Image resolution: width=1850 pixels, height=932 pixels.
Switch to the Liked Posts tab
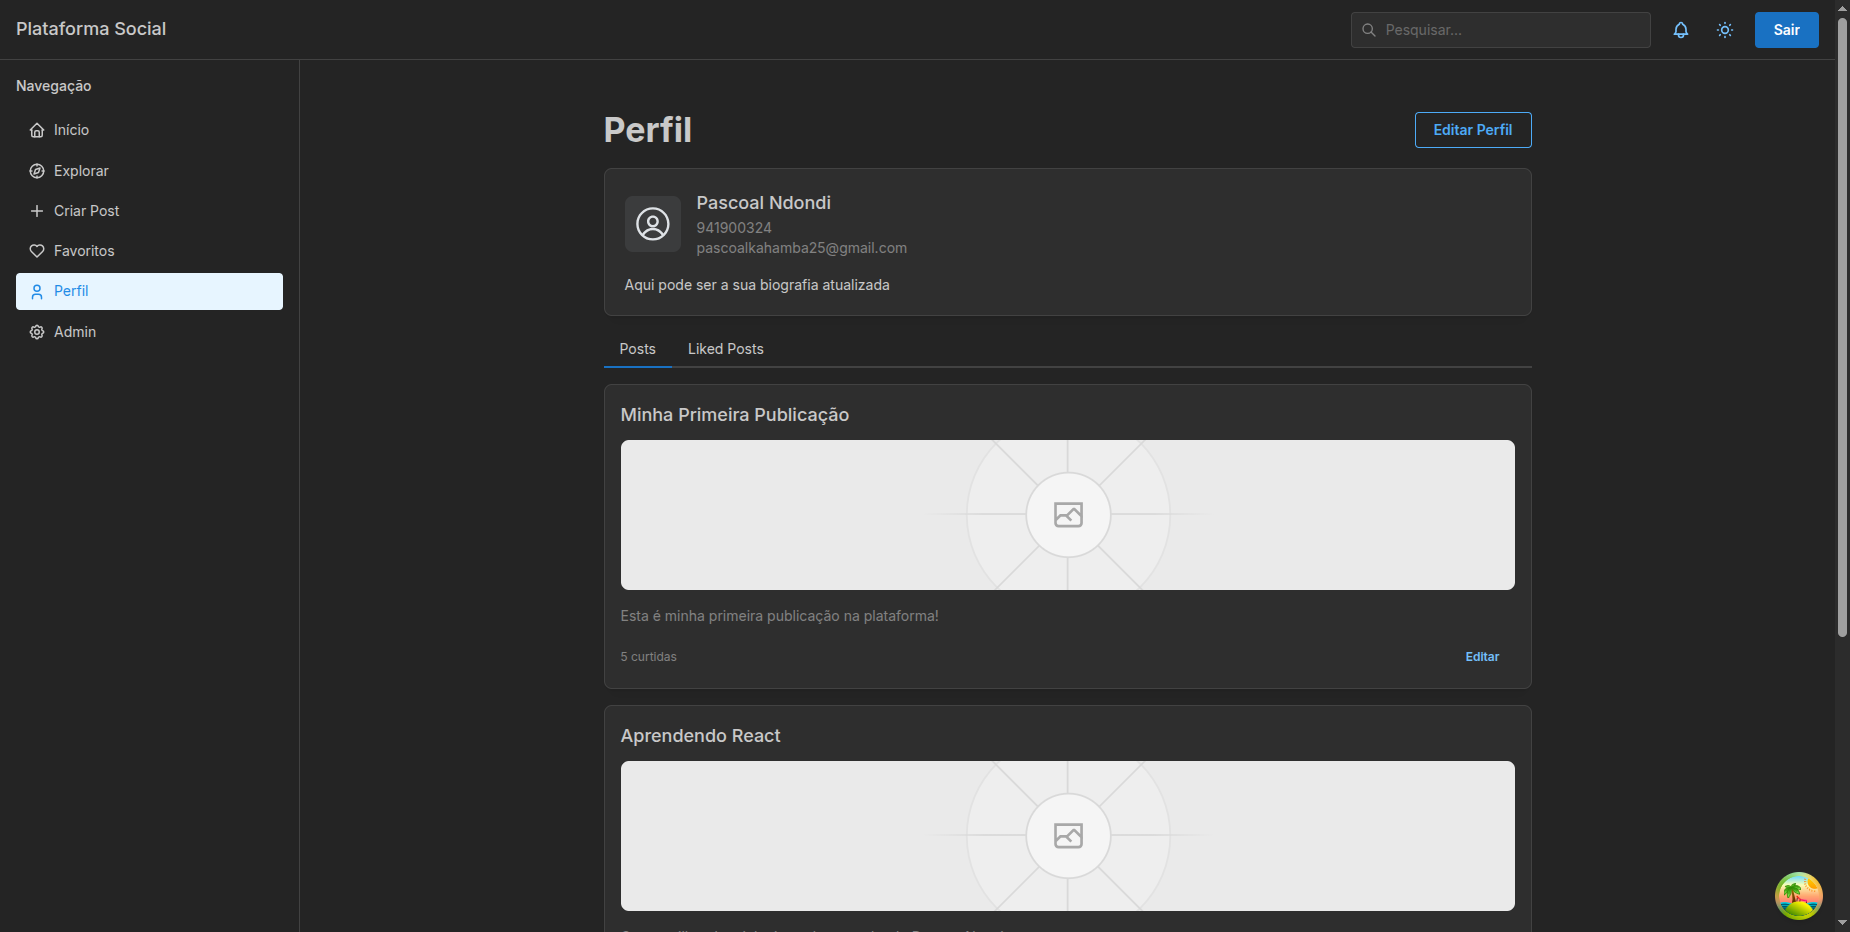pyautogui.click(x=725, y=349)
